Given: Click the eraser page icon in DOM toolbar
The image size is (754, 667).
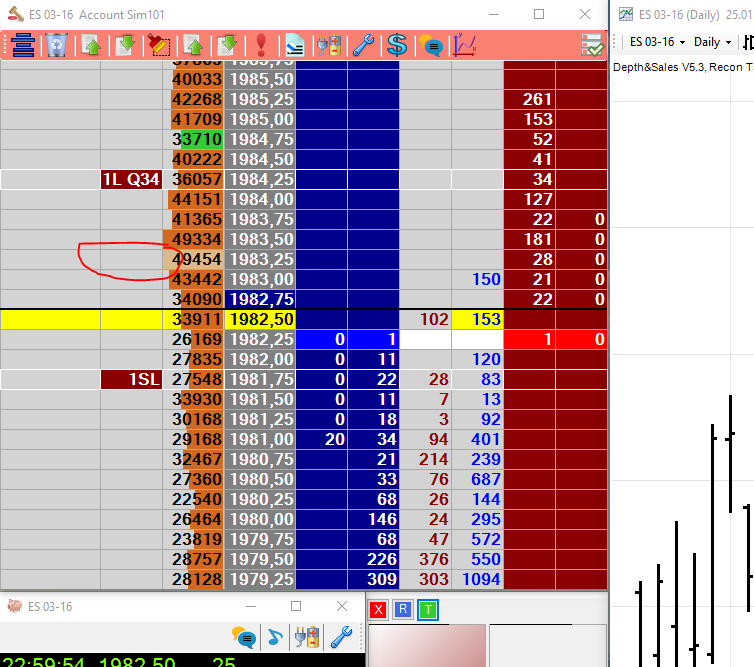Looking at the screenshot, I should click(294, 46).
